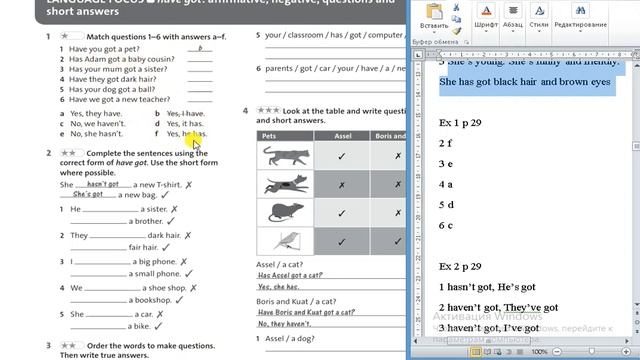Click the line '4 a' in document
This screenshot has width=640, height=360.
(x=446, y=184)
